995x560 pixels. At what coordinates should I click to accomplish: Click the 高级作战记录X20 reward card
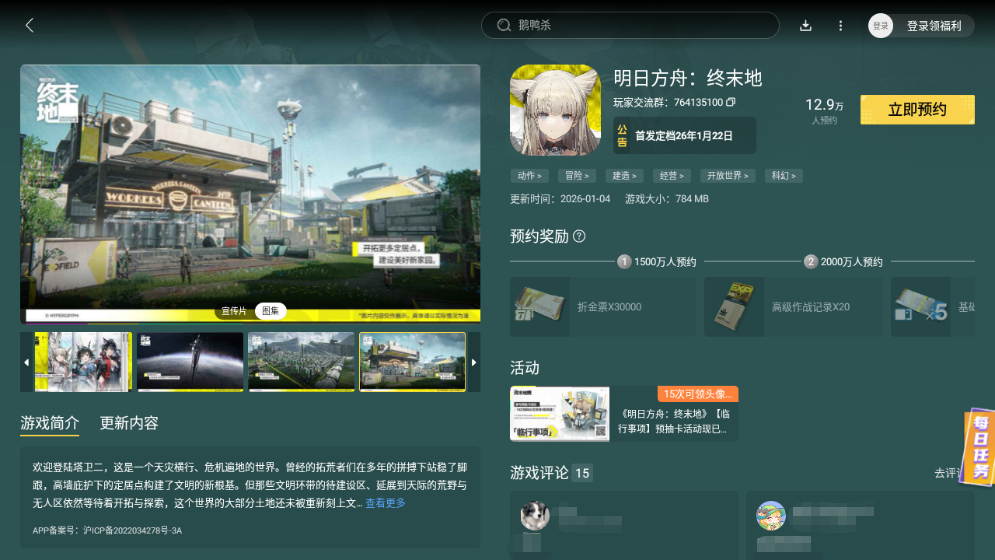pyautogui.click(x=793, y=307)
